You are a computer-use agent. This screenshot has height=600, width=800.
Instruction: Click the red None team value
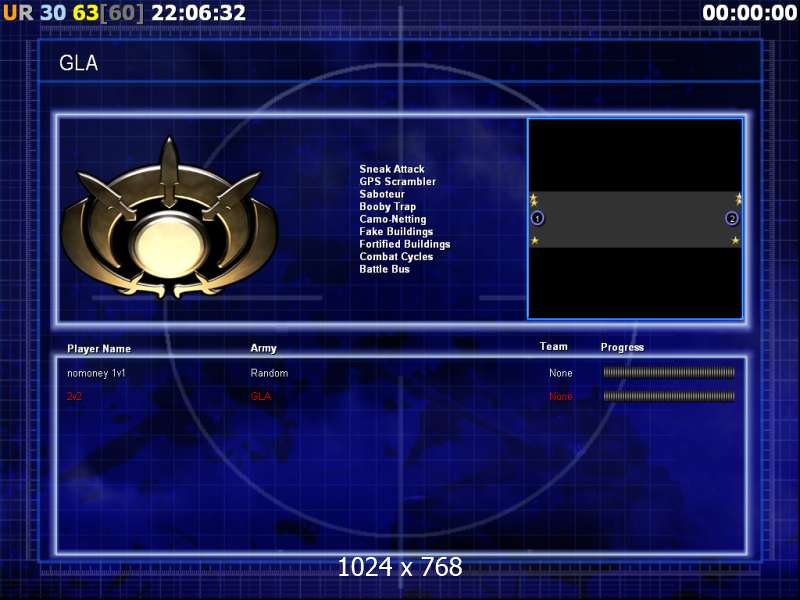point(561,396)
